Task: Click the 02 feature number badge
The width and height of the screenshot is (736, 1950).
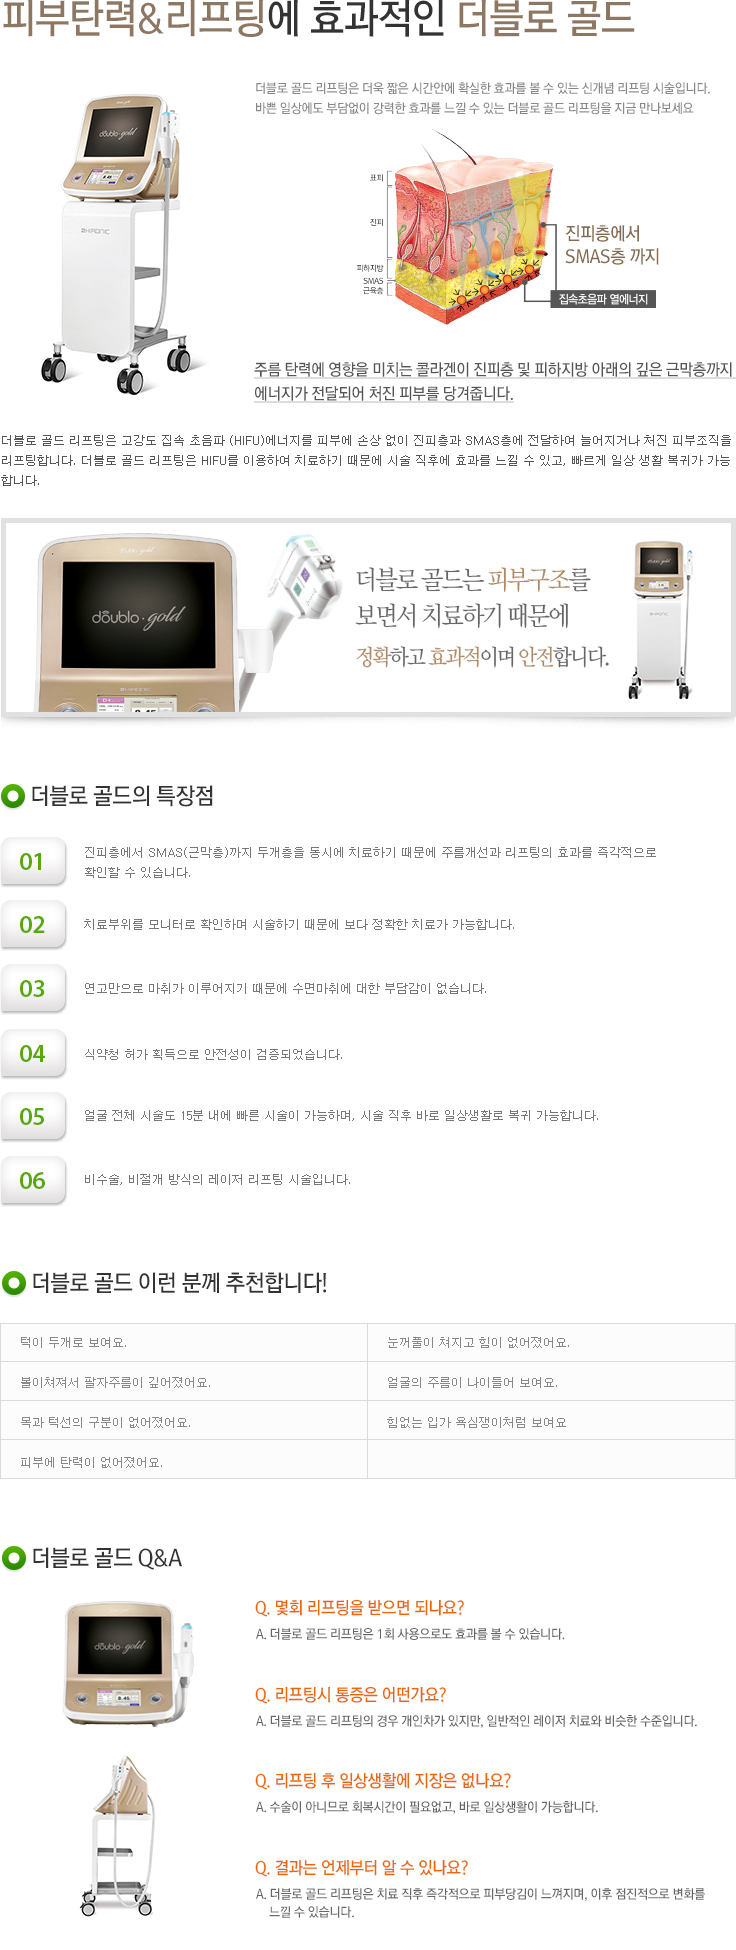Action: [x=33, y=925]
